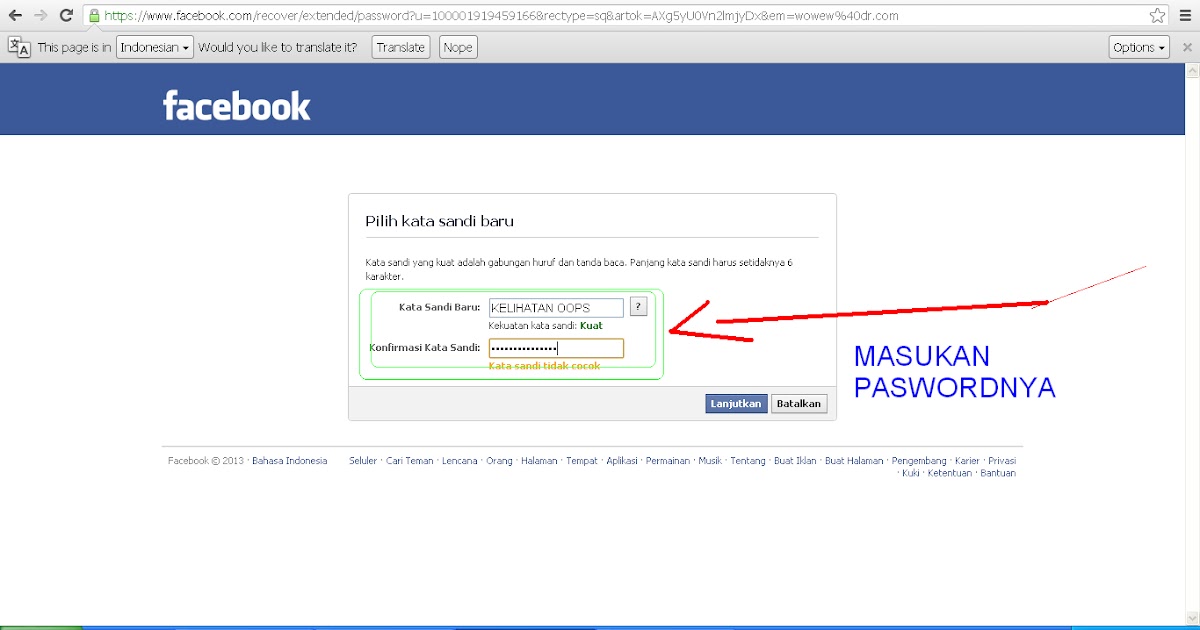Click the Batalkan button
This screenshot has height=630, width=1200.
click(x=799, y=403)
